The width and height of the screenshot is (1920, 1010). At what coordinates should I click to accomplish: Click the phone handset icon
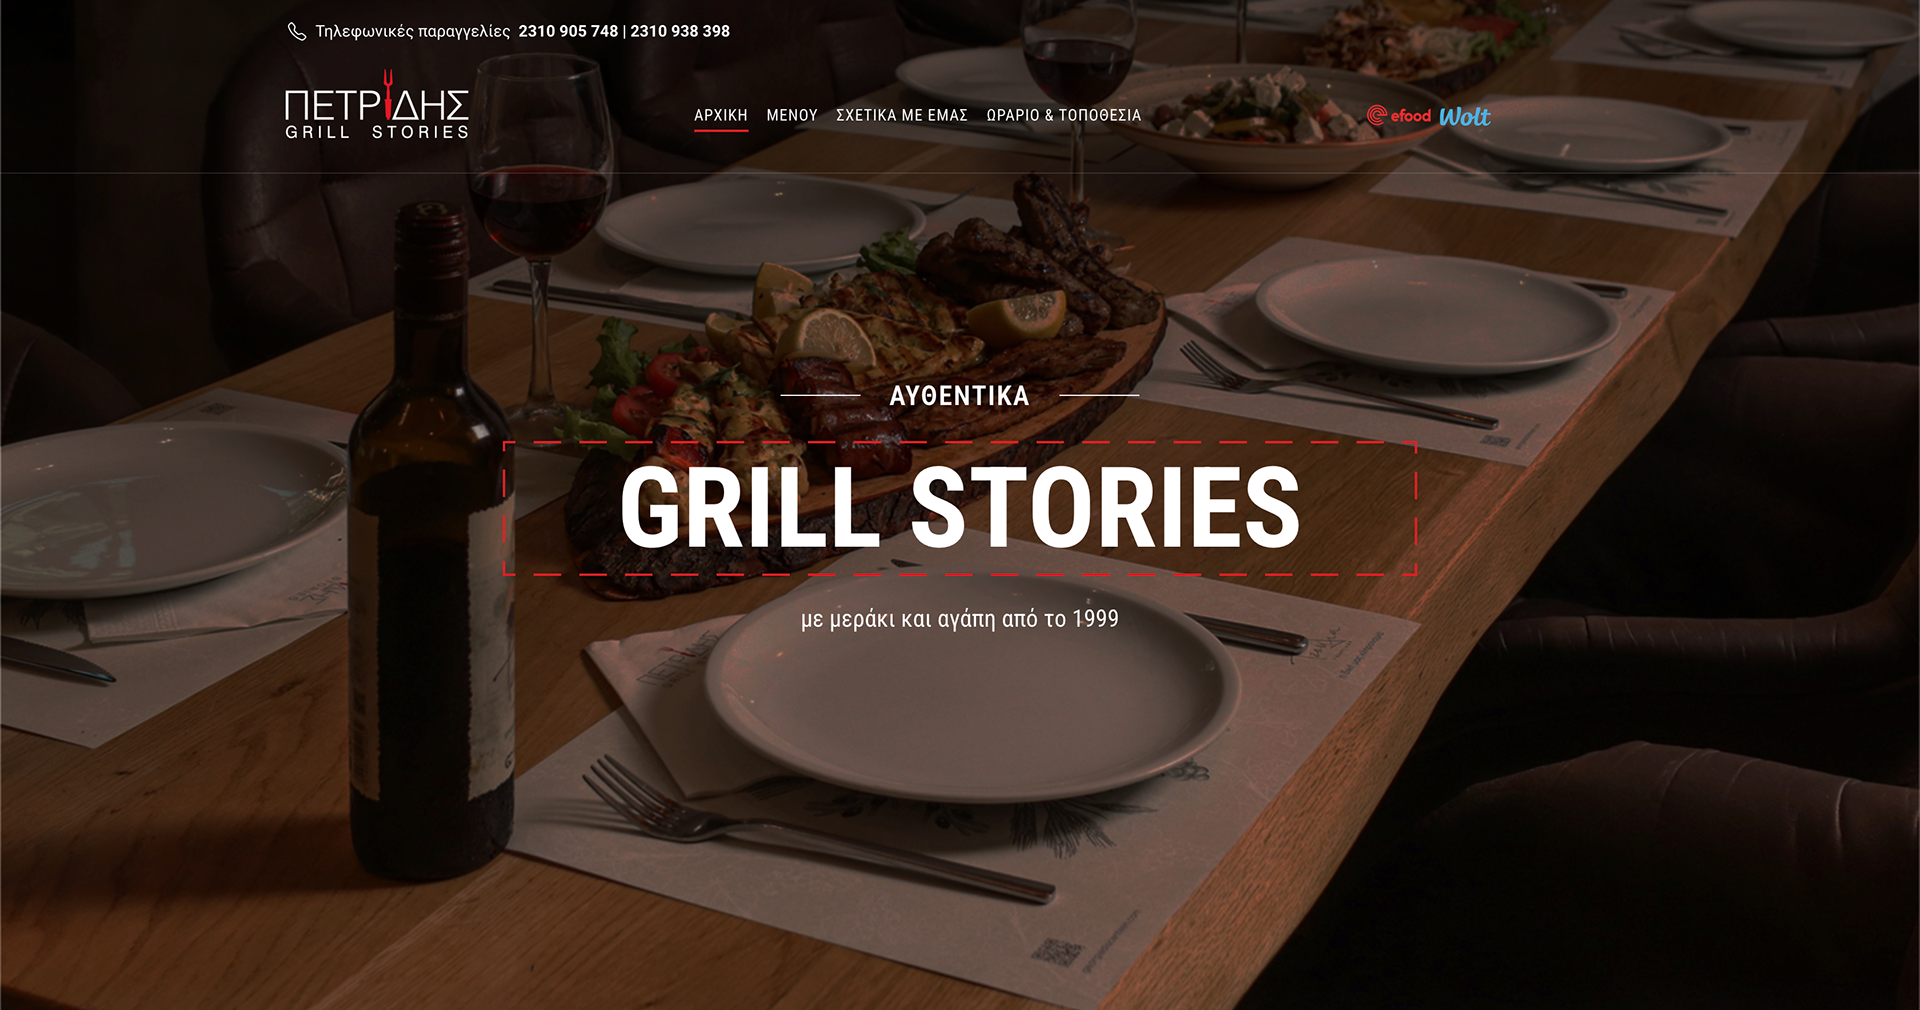[297, 31]
